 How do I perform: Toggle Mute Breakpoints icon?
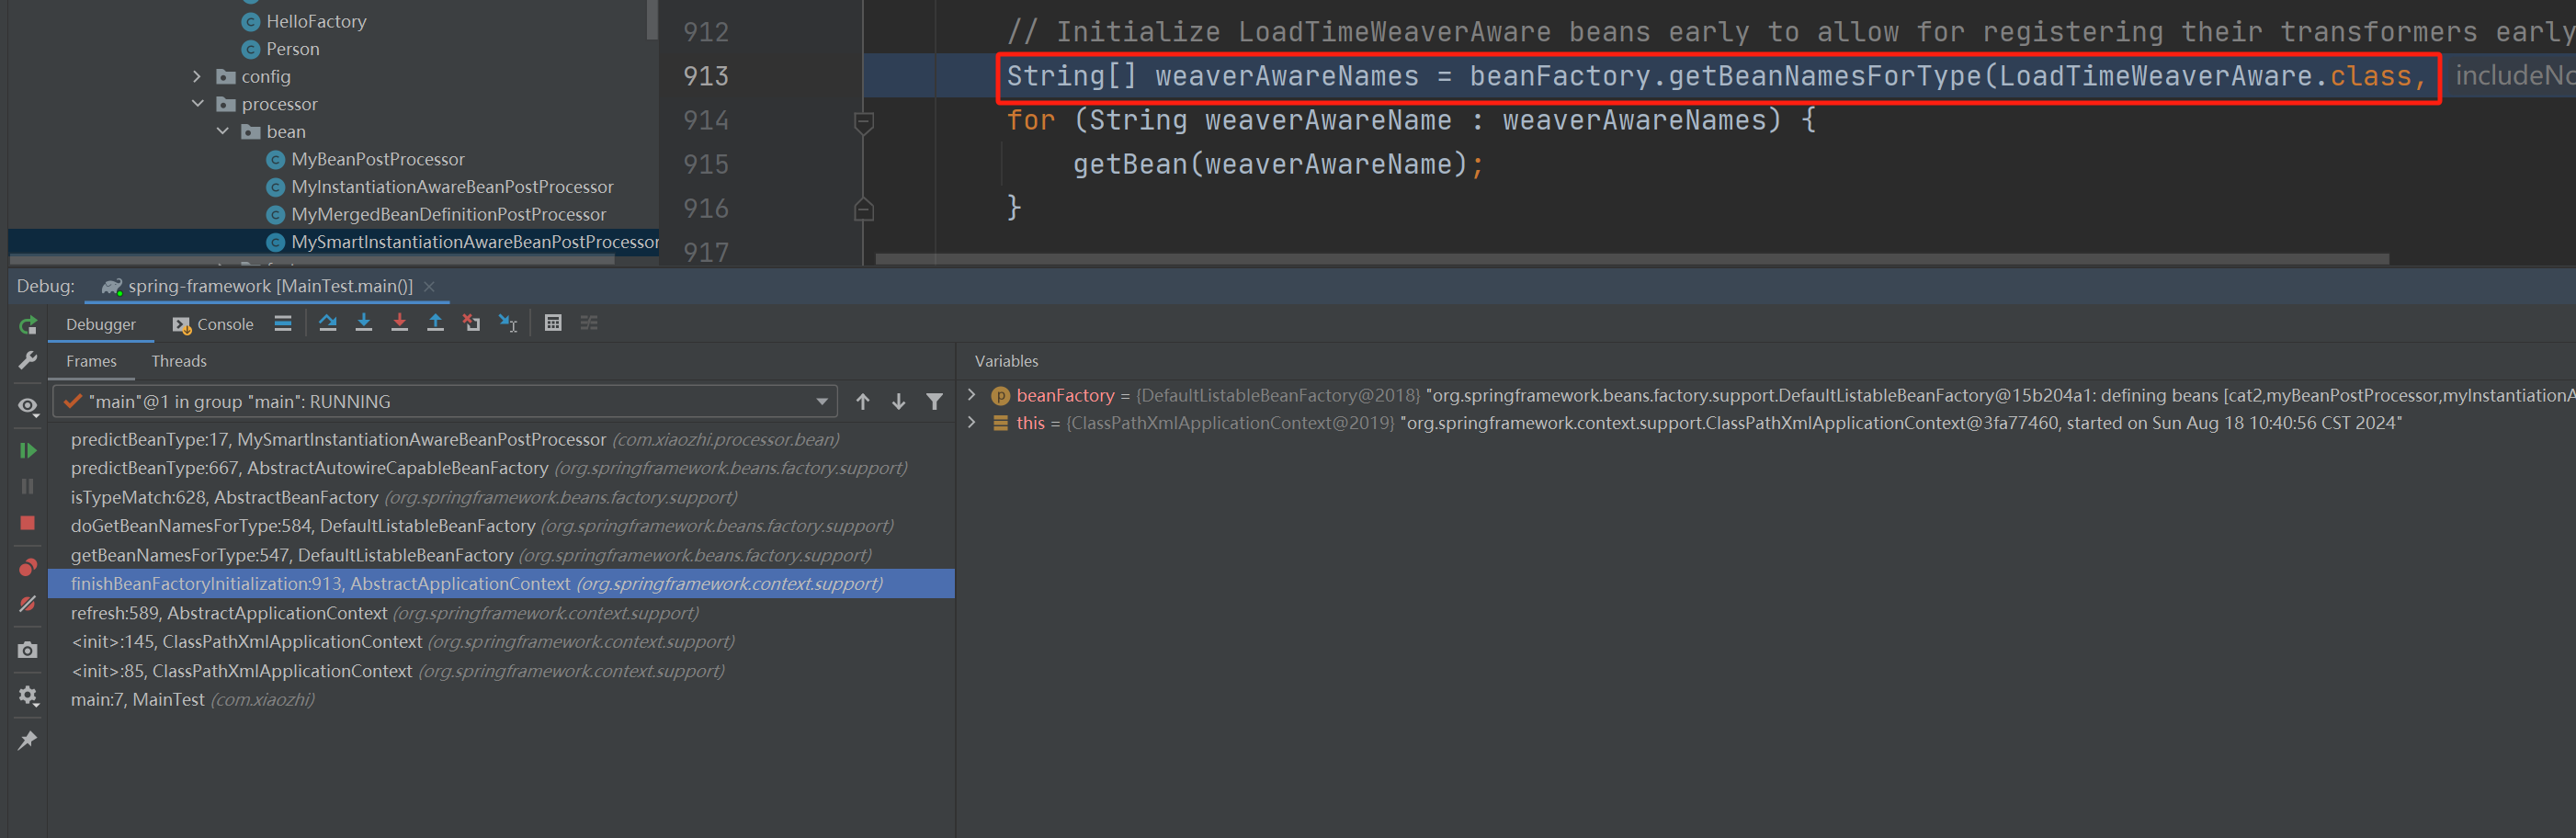(x=28, y=604)
